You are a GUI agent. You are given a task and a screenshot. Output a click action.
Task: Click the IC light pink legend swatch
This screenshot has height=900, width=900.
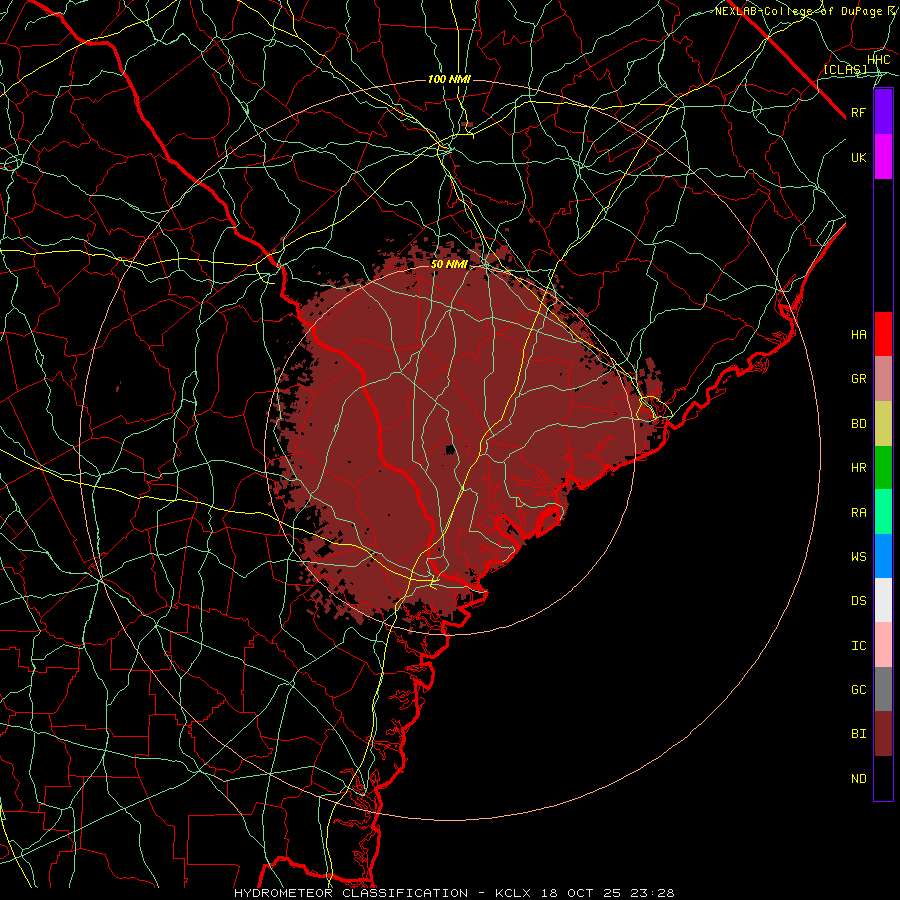tap(883, 645)
